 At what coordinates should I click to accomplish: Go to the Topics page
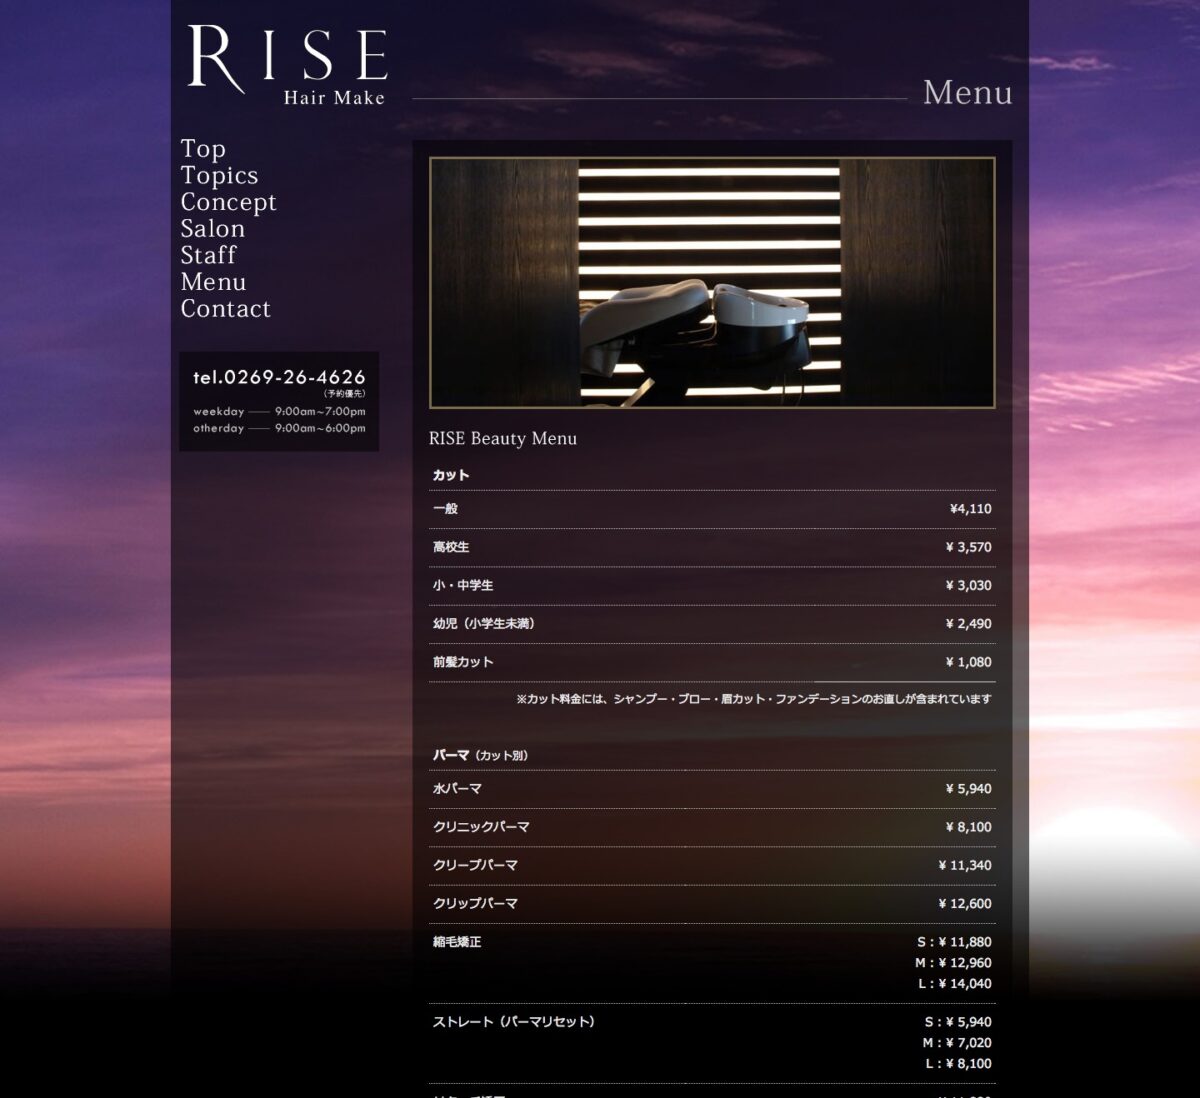point(219,176)
